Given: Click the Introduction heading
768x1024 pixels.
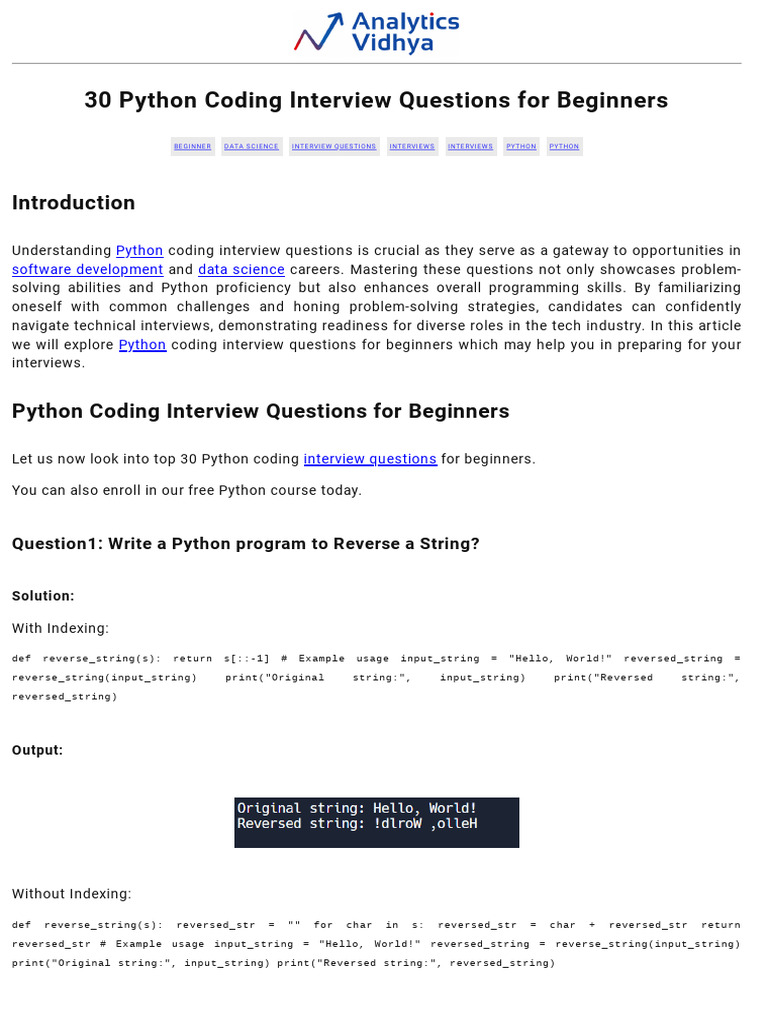Looking at the screenshot, I should pos(73,203).
